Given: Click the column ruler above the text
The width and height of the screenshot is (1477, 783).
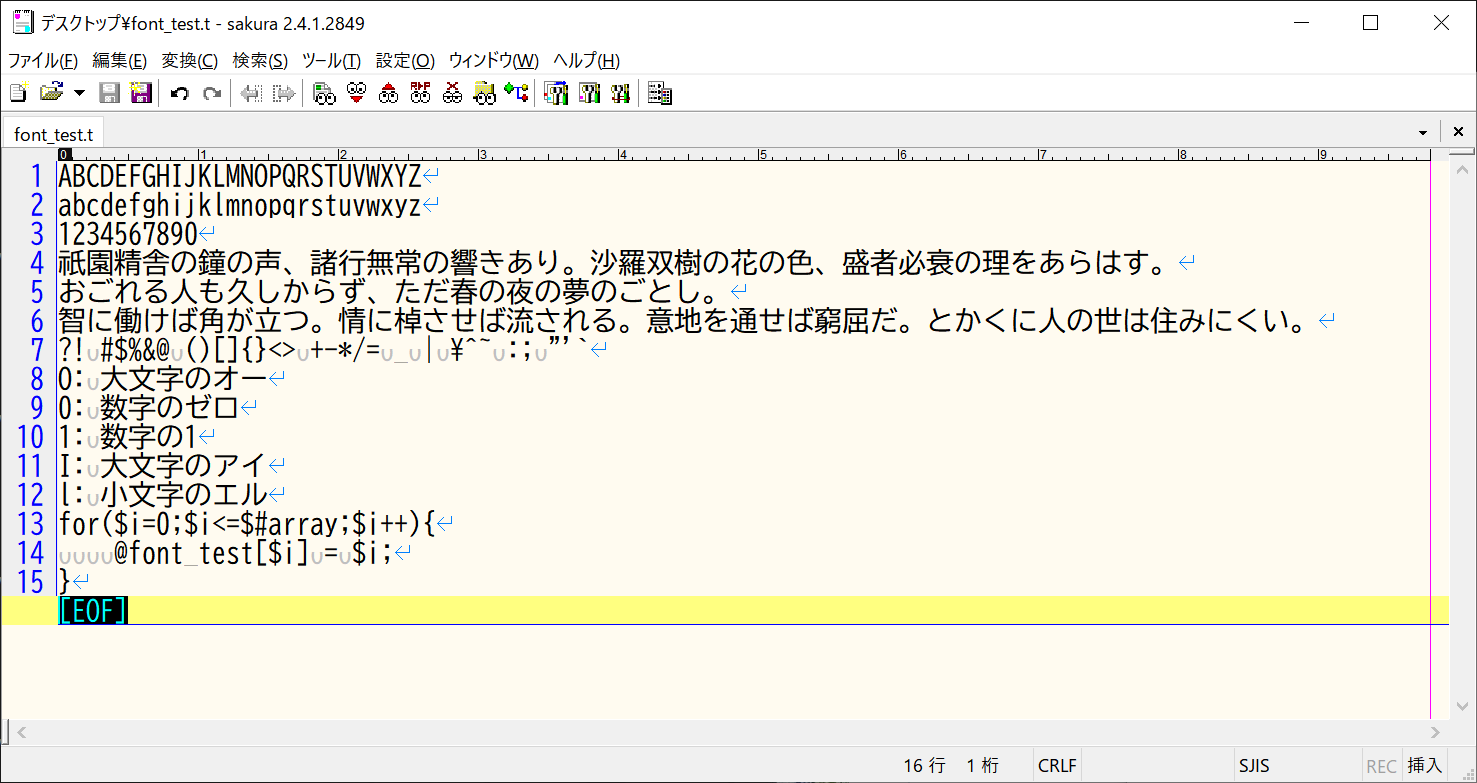Looking at the screenshot, I should (744, 154).
